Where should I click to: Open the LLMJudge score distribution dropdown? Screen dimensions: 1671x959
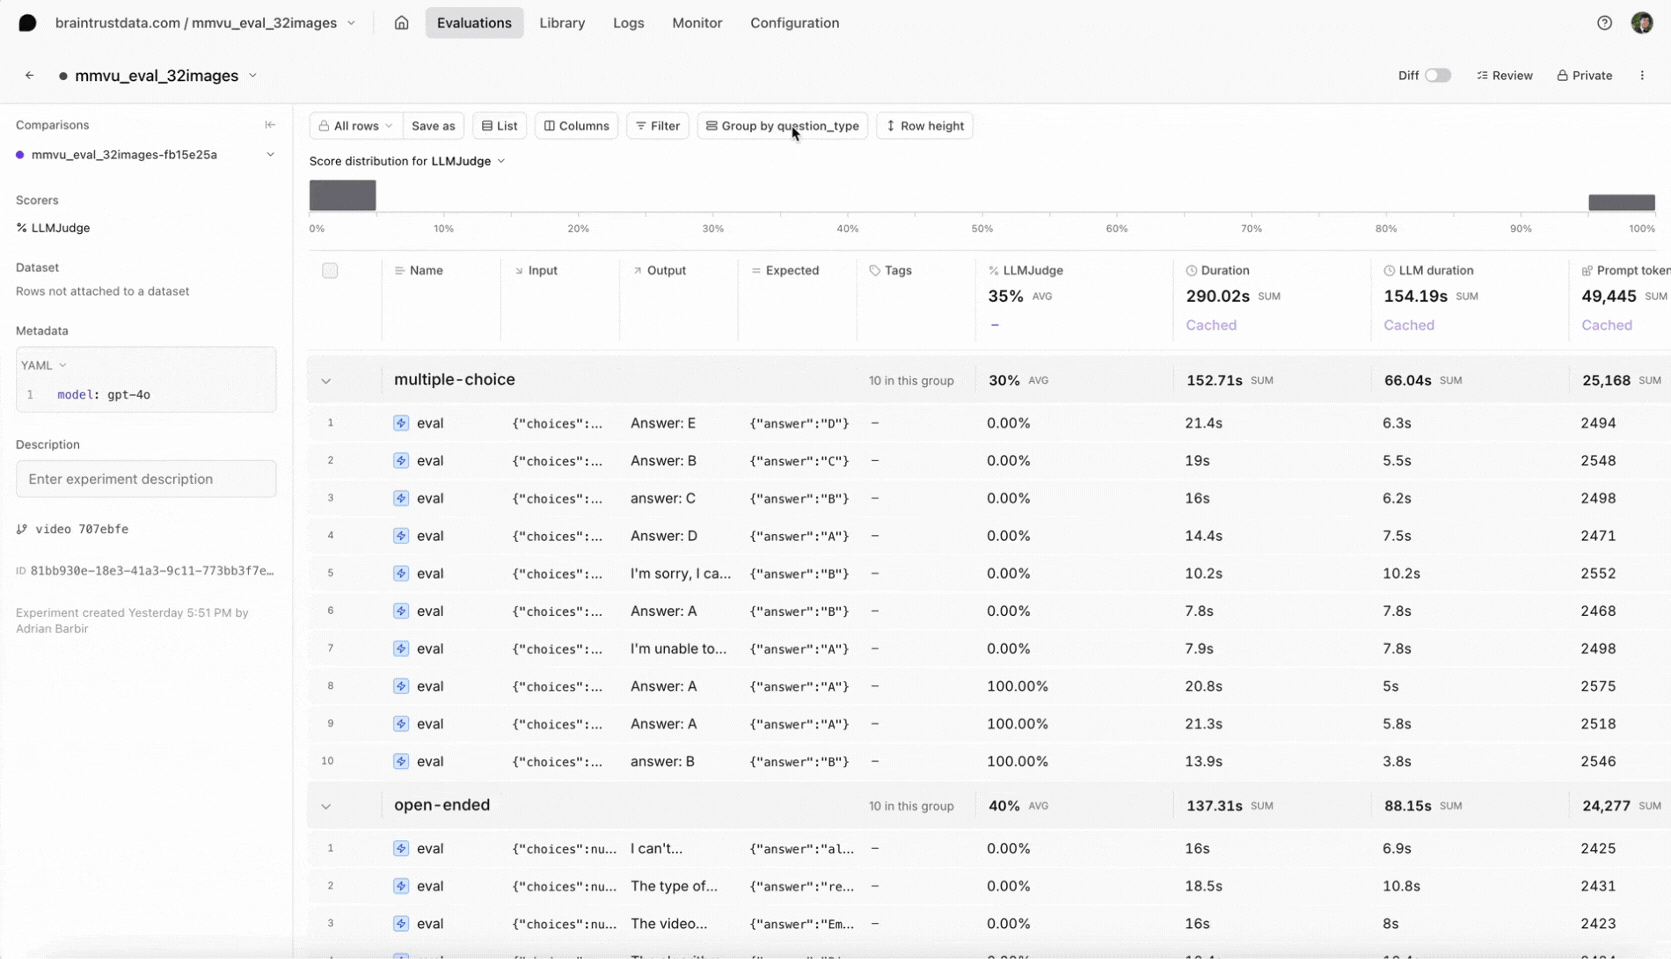pyautogui.click(x=468, y=161)
